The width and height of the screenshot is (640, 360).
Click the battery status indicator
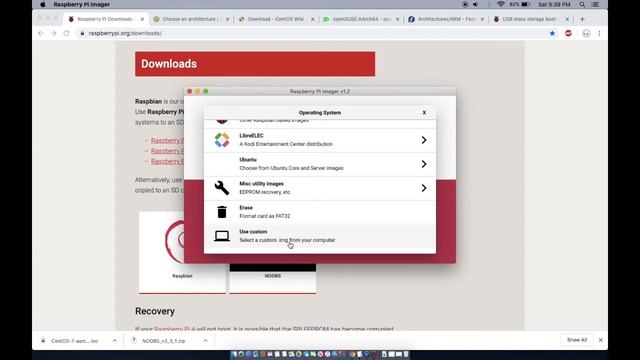click(x=520, y=4)
